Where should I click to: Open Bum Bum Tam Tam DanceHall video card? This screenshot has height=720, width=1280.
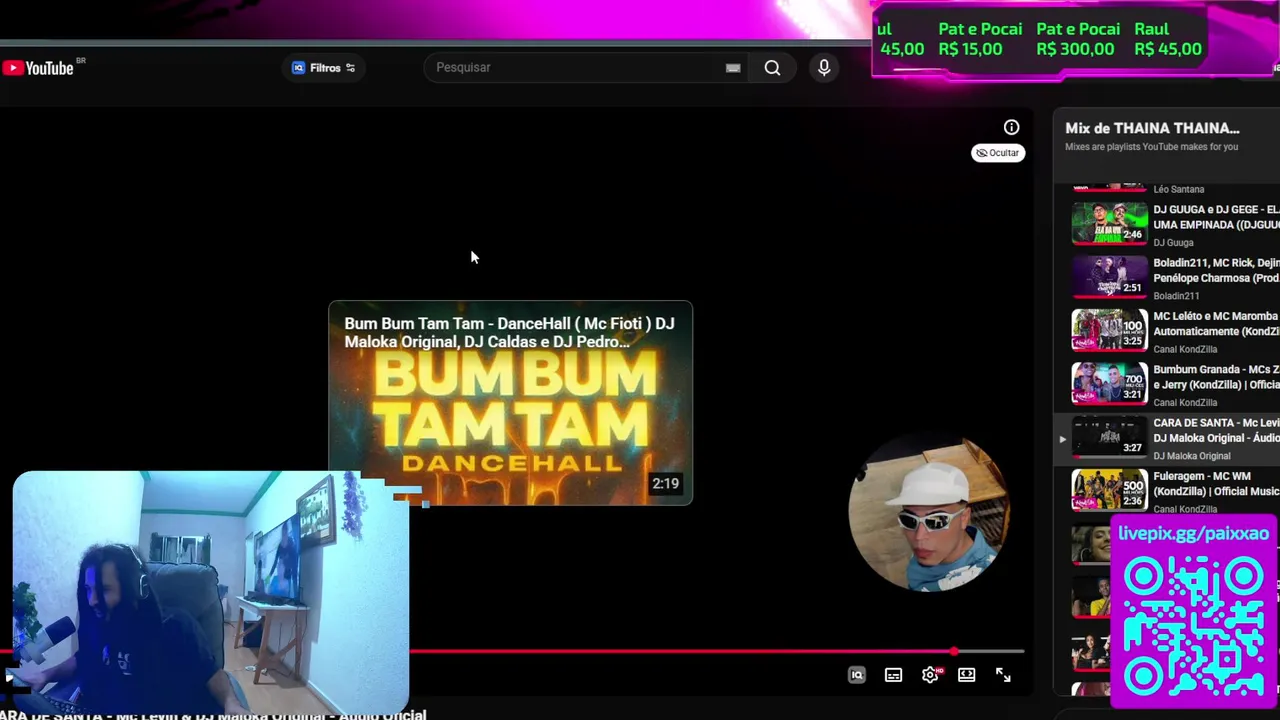[510, 403]
